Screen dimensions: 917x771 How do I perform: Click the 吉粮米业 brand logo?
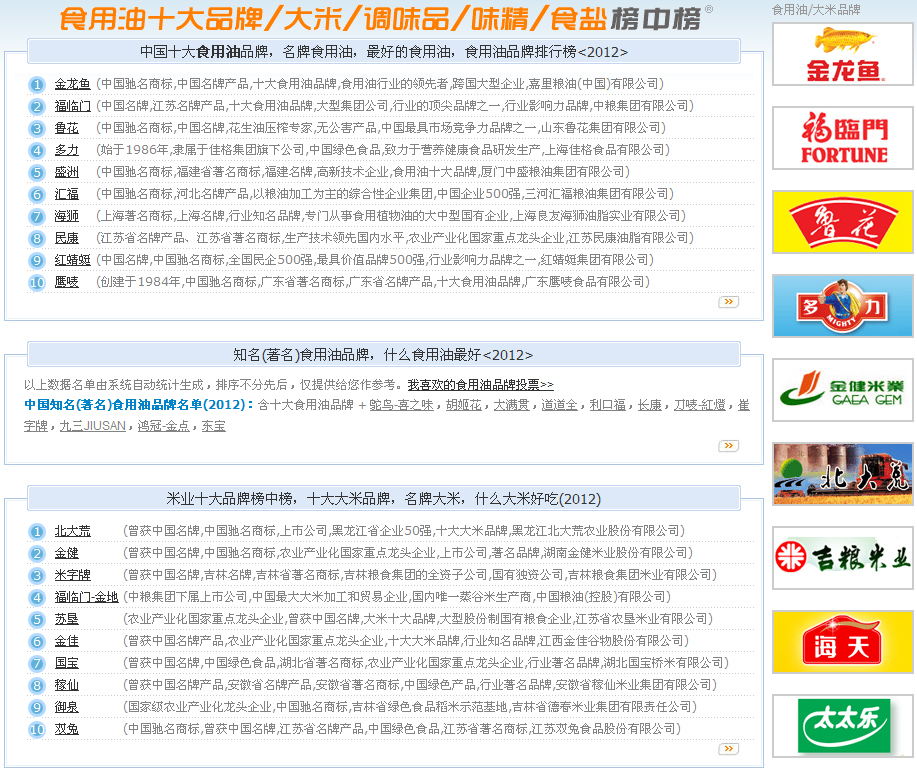tap(843, 558)
